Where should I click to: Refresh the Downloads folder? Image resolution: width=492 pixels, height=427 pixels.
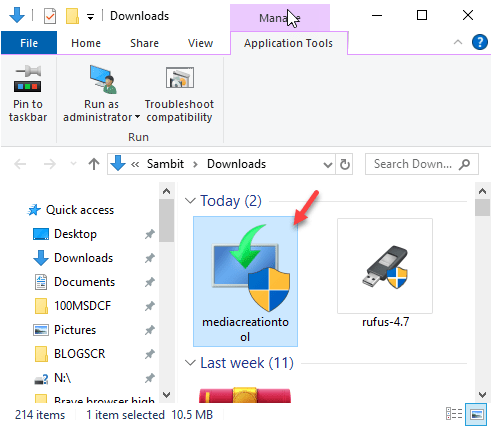pos(345,164)
